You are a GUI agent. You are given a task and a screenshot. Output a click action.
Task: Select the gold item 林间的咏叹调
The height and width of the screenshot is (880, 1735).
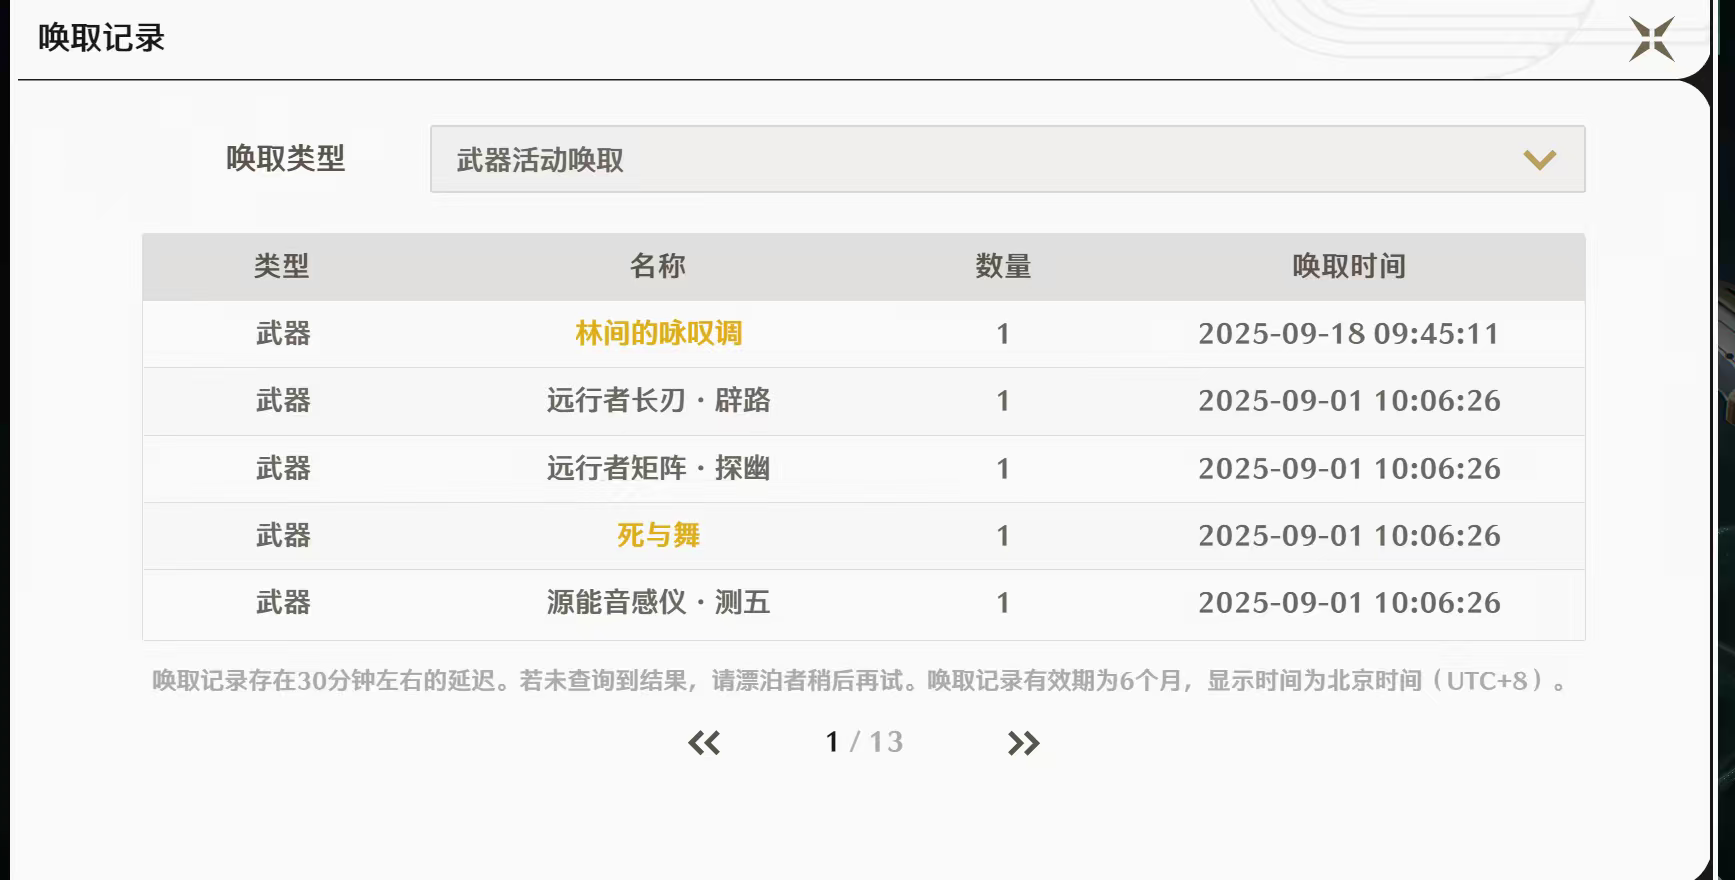click(x=658, y=333)
